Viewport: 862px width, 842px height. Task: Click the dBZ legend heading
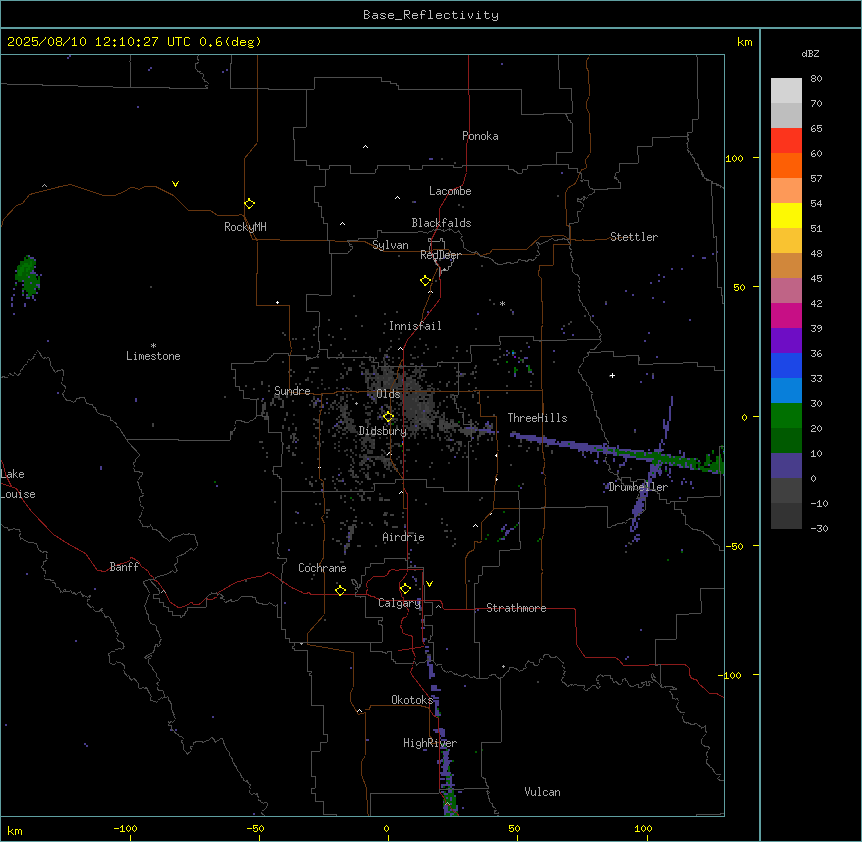coord(810,53)
